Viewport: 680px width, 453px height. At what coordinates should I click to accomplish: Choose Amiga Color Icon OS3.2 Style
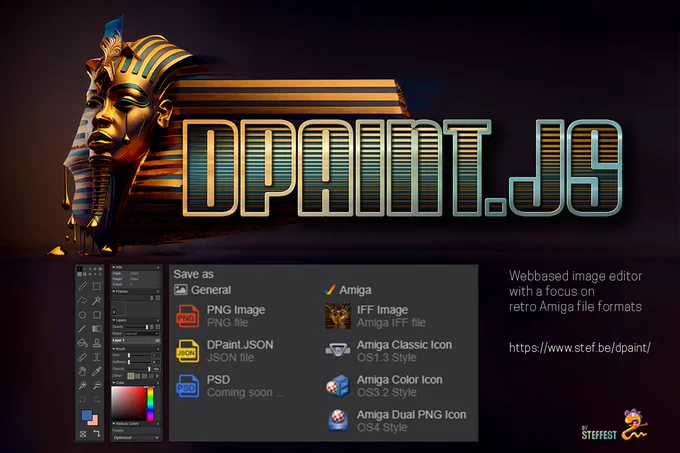point(384,386)
